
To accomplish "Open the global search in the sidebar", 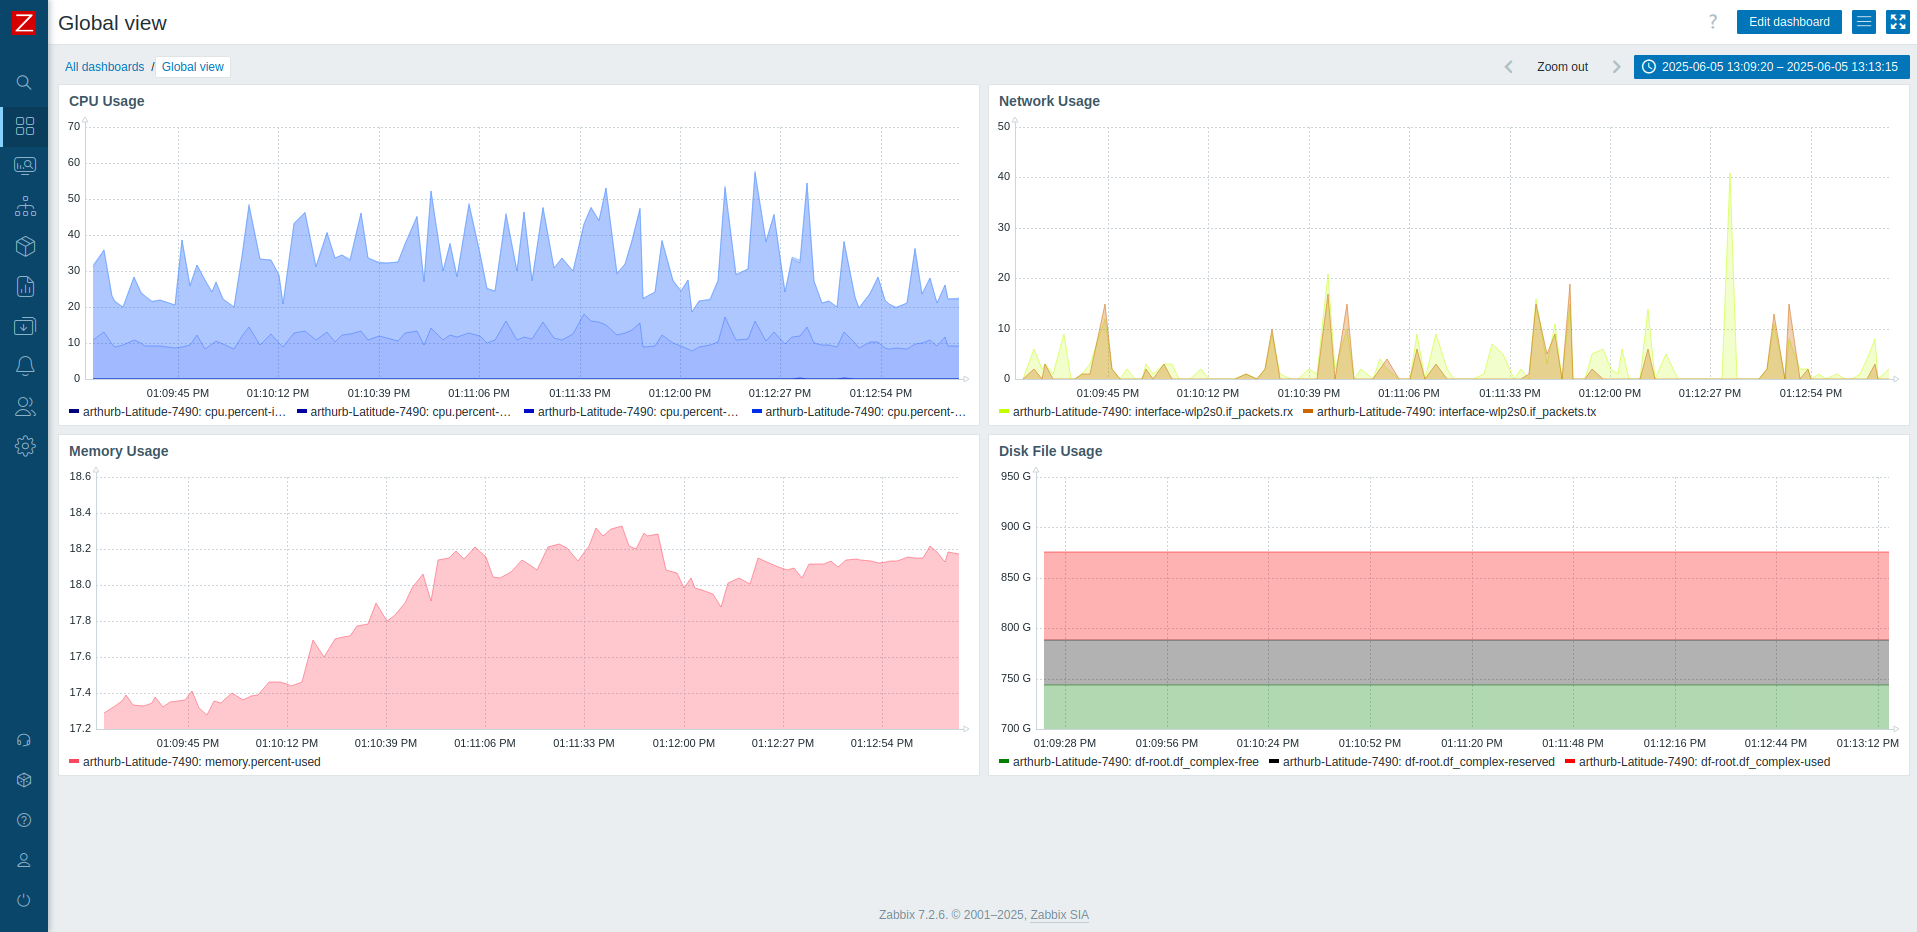I will pos(24,82).
